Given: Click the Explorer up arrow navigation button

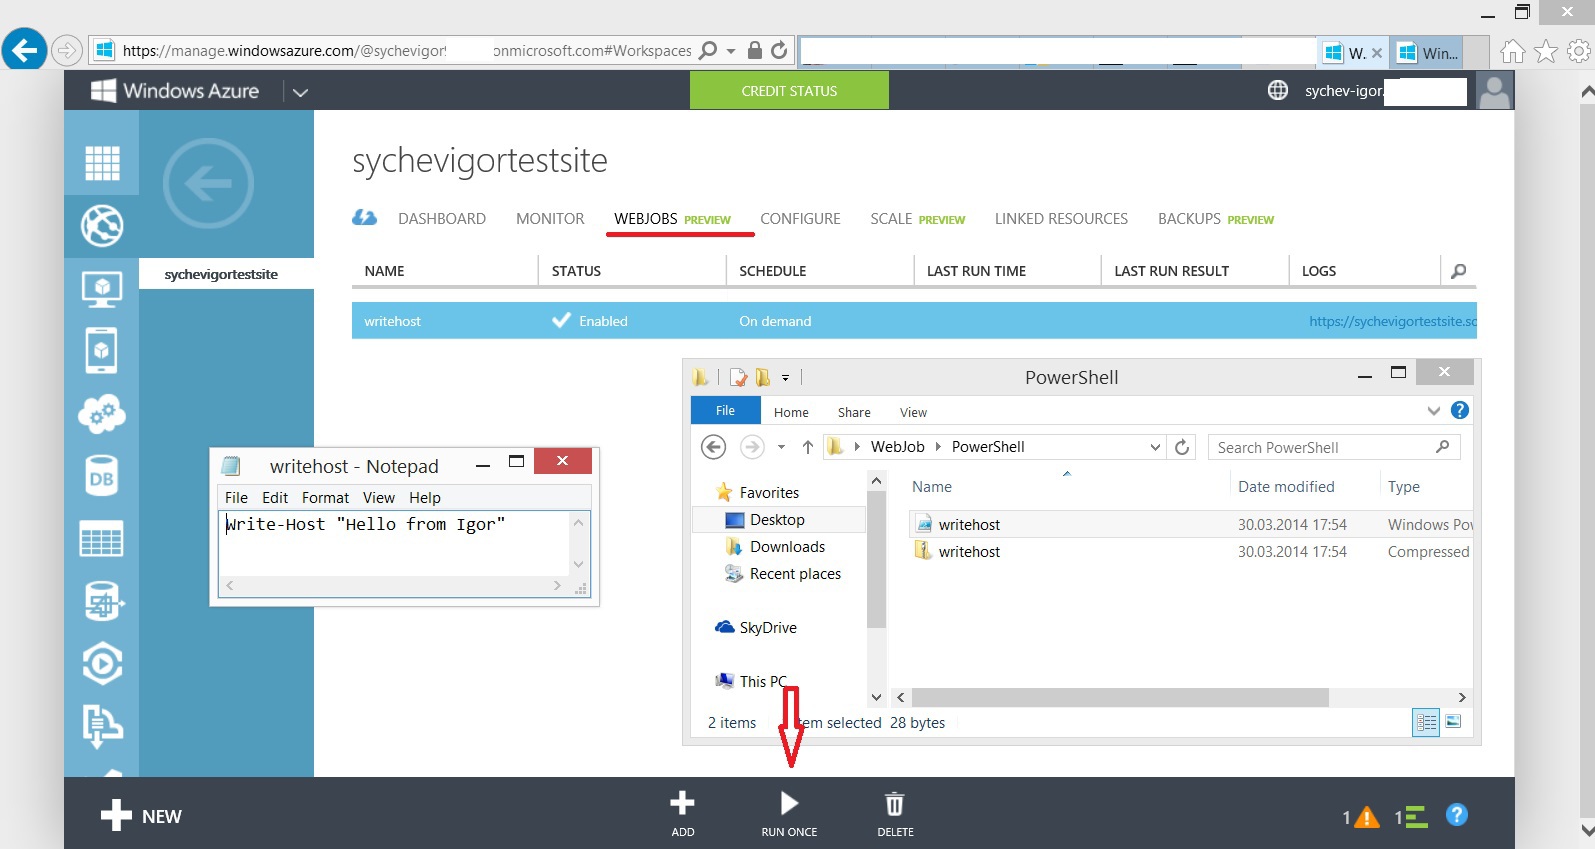Looking at the screenshot, I should (x=808, y=447).
